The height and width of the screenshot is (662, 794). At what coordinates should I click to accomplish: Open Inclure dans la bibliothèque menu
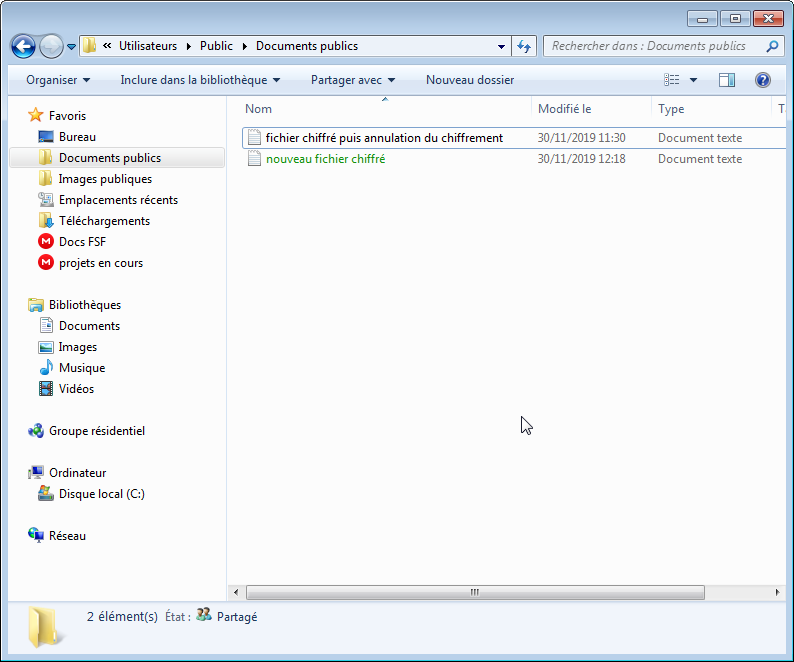pyautogui.click(x=200, y=80)
